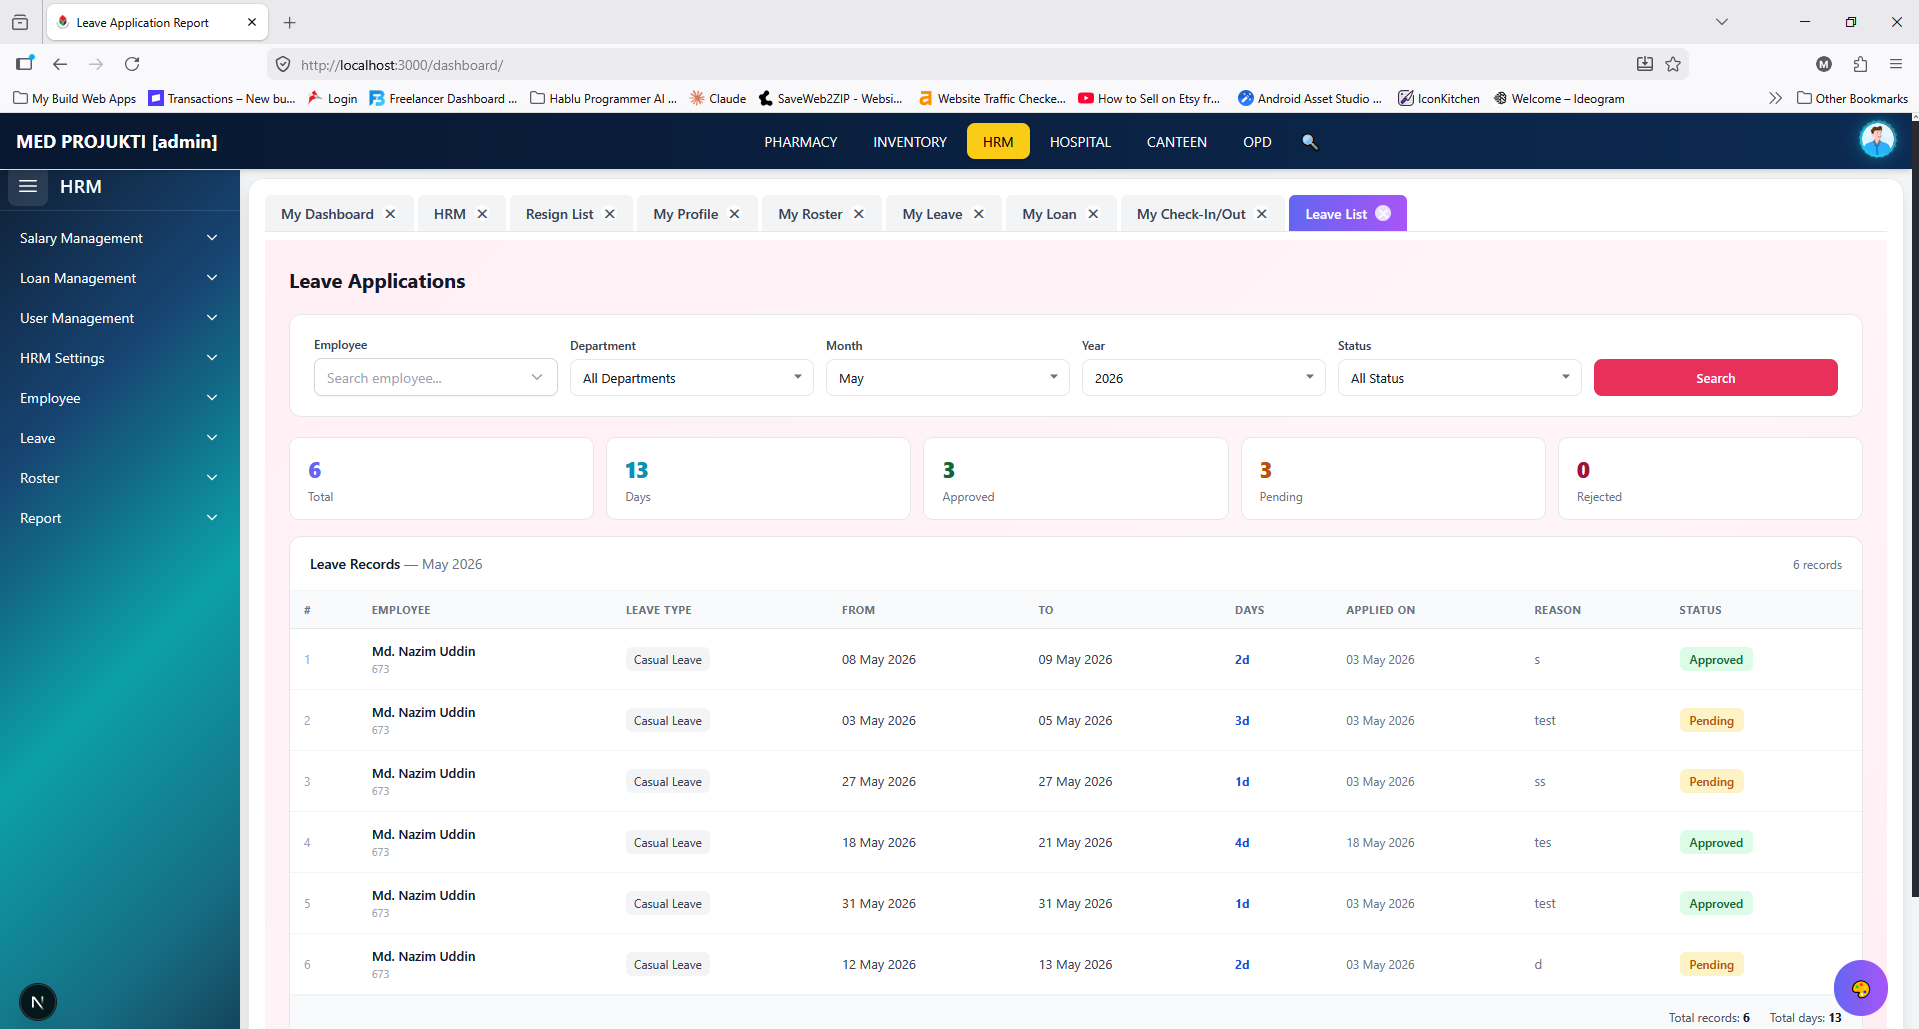Expand the Salary Management sidebar section

[120, 238]
